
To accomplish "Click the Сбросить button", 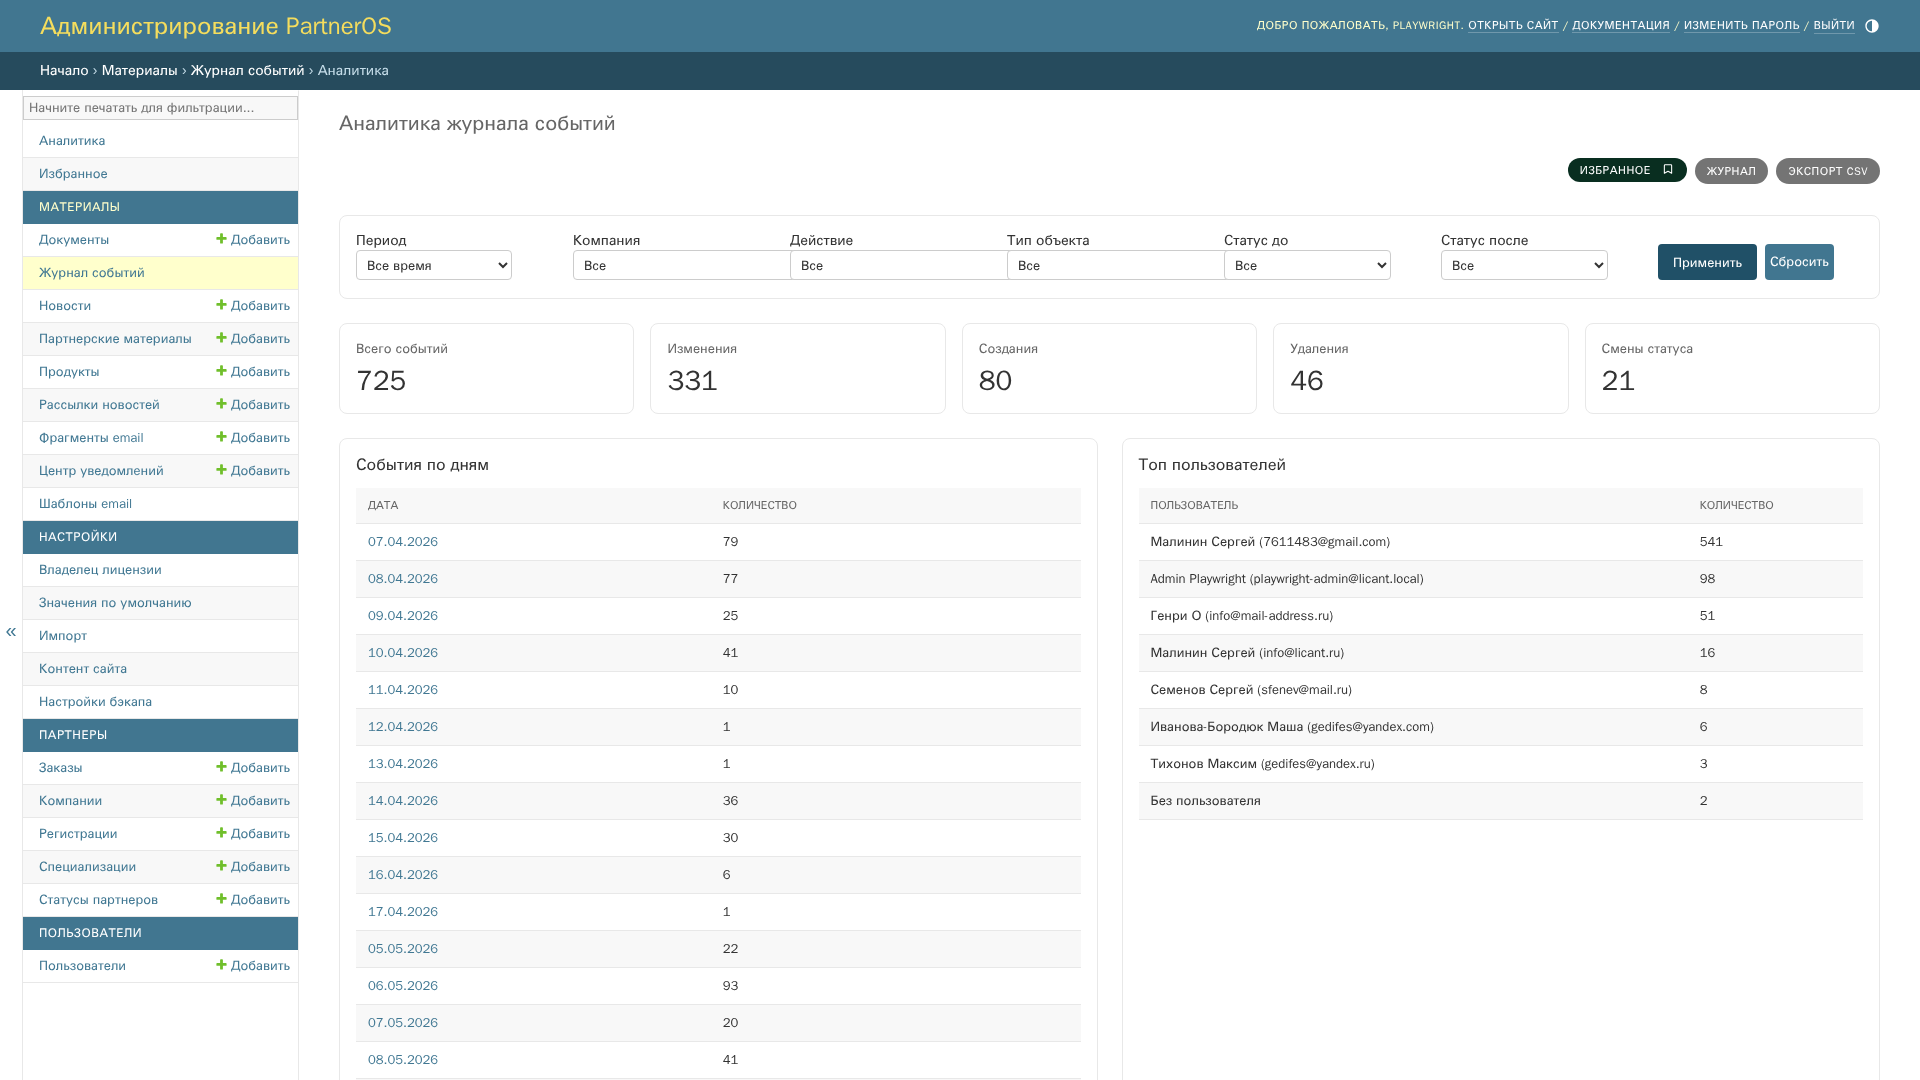I will click(x=1799, y=262).
